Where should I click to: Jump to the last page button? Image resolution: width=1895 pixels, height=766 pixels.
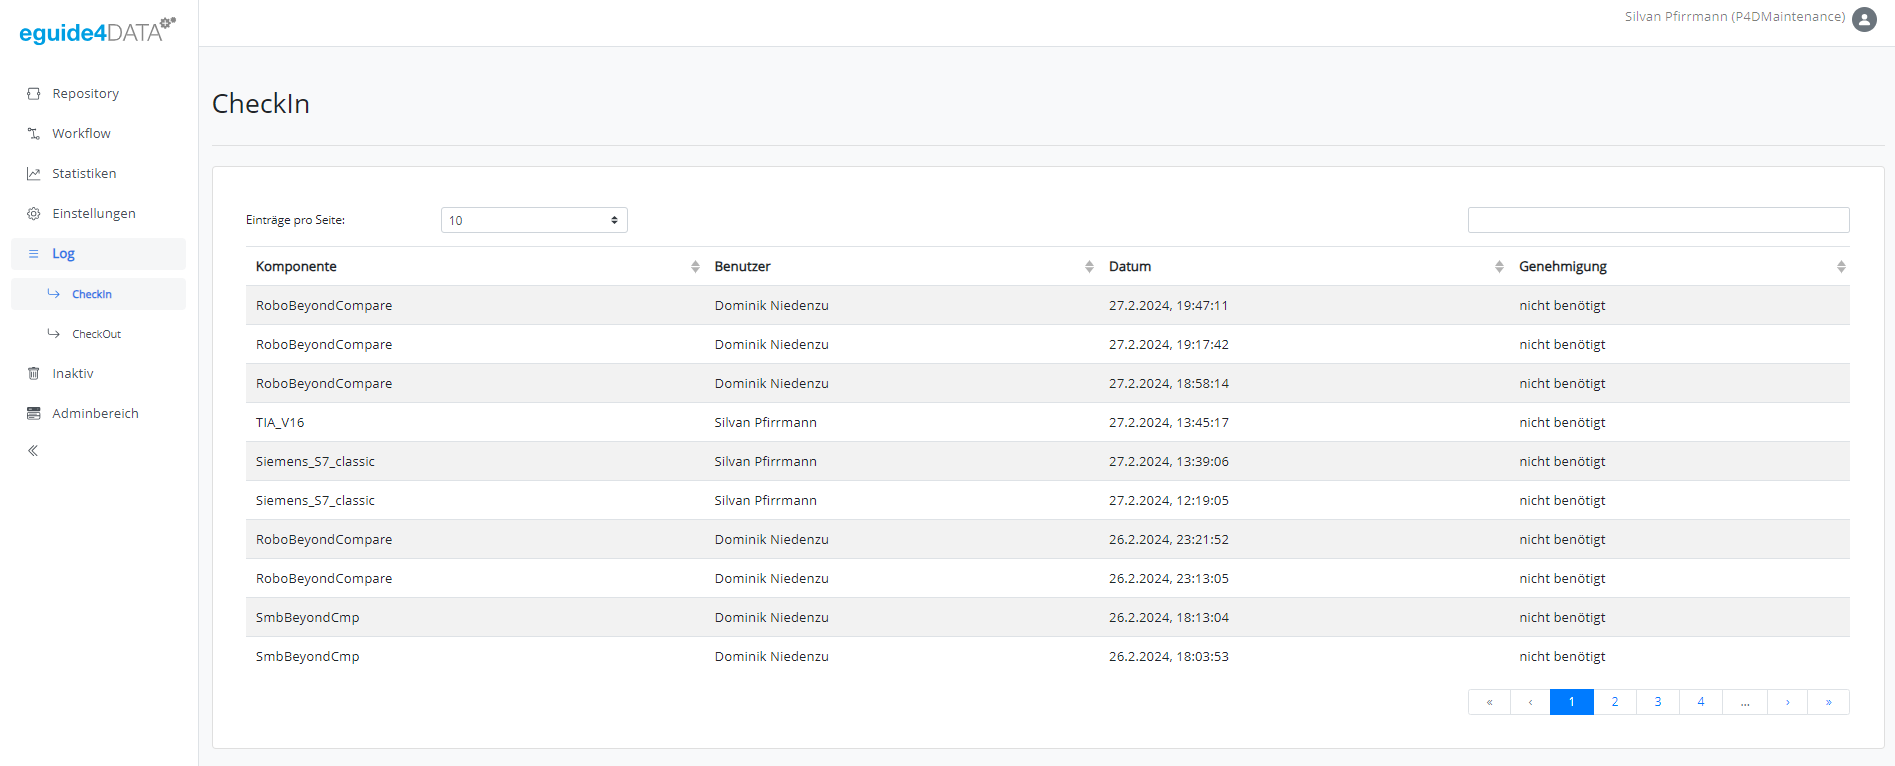tap(1828, 702)
